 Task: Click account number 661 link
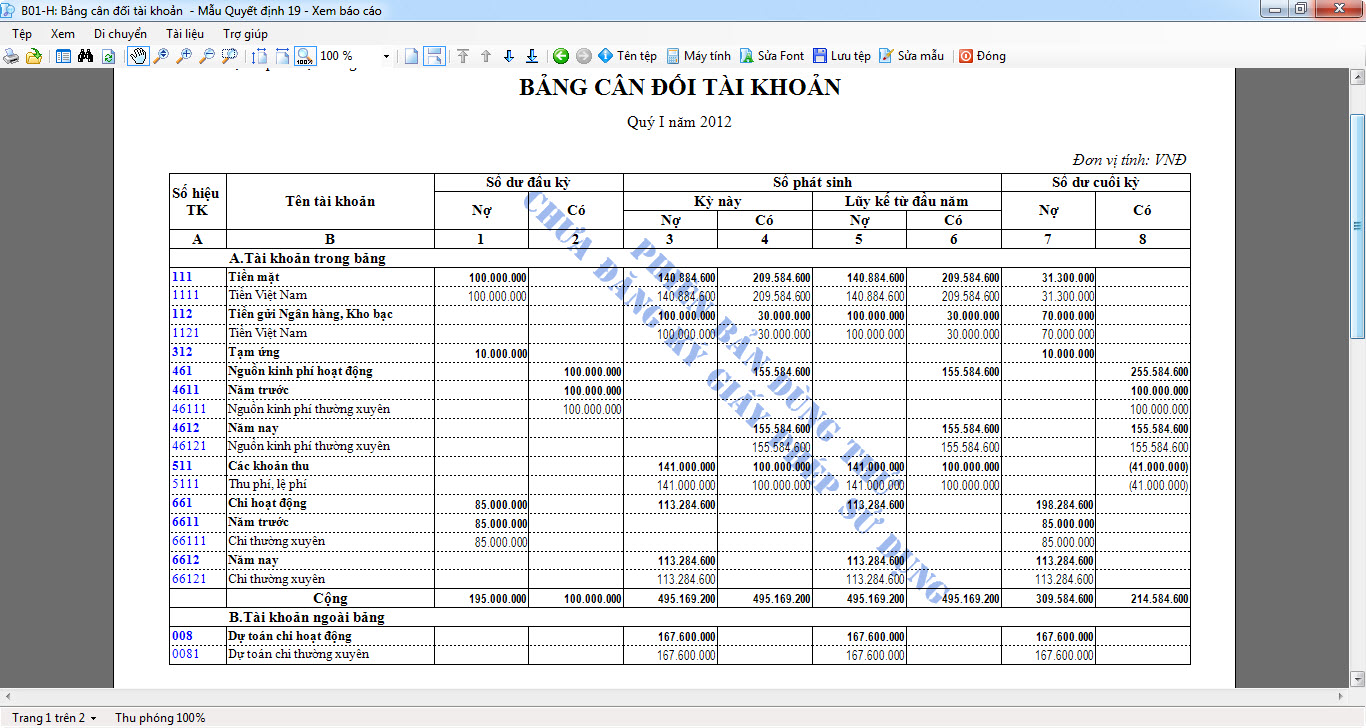182,503
